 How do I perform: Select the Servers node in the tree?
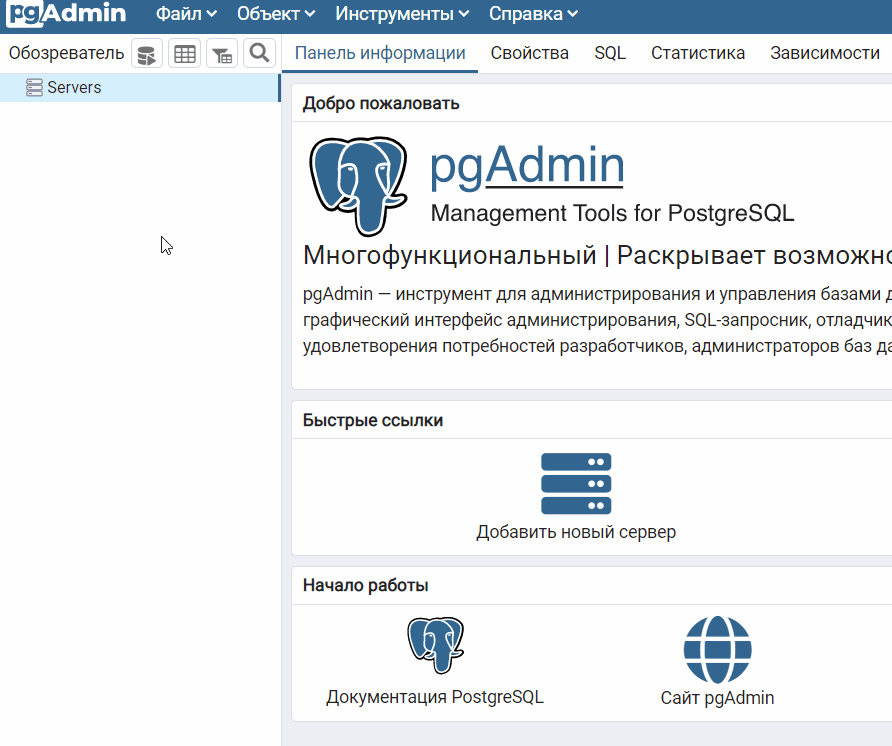coord(74,88)
